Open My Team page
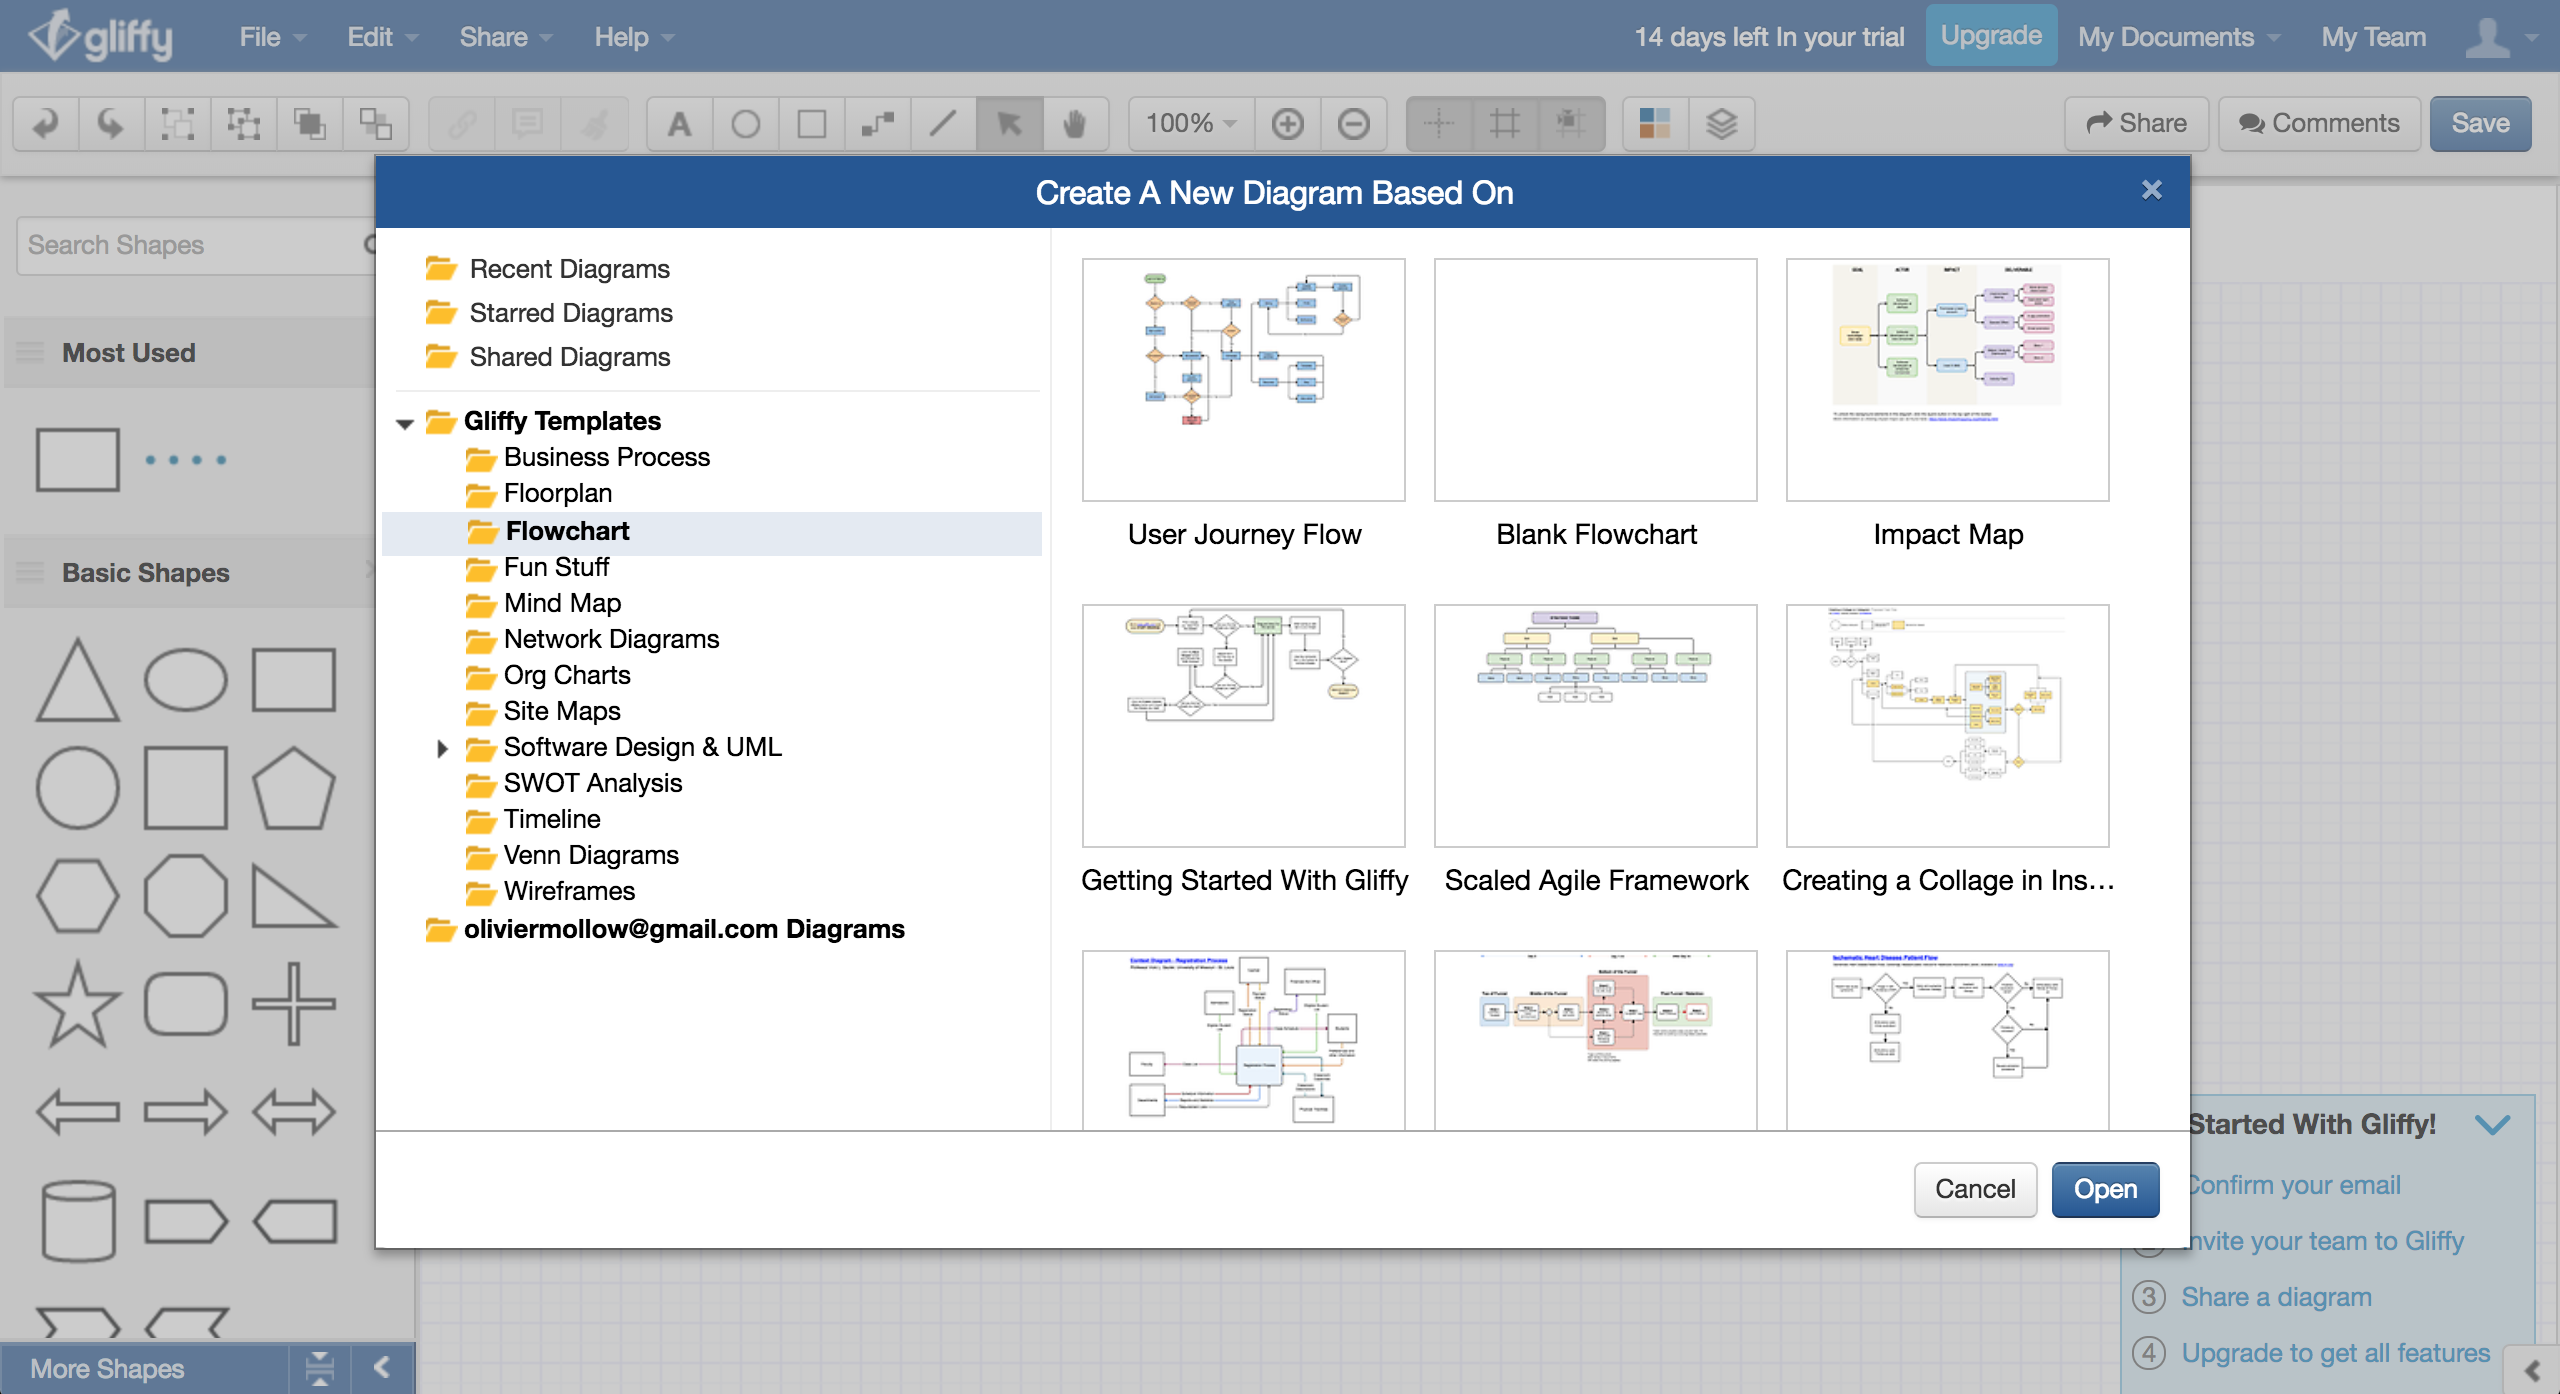Image resolution: width=2560 pixels, height=1394 pixels. 2373,37
